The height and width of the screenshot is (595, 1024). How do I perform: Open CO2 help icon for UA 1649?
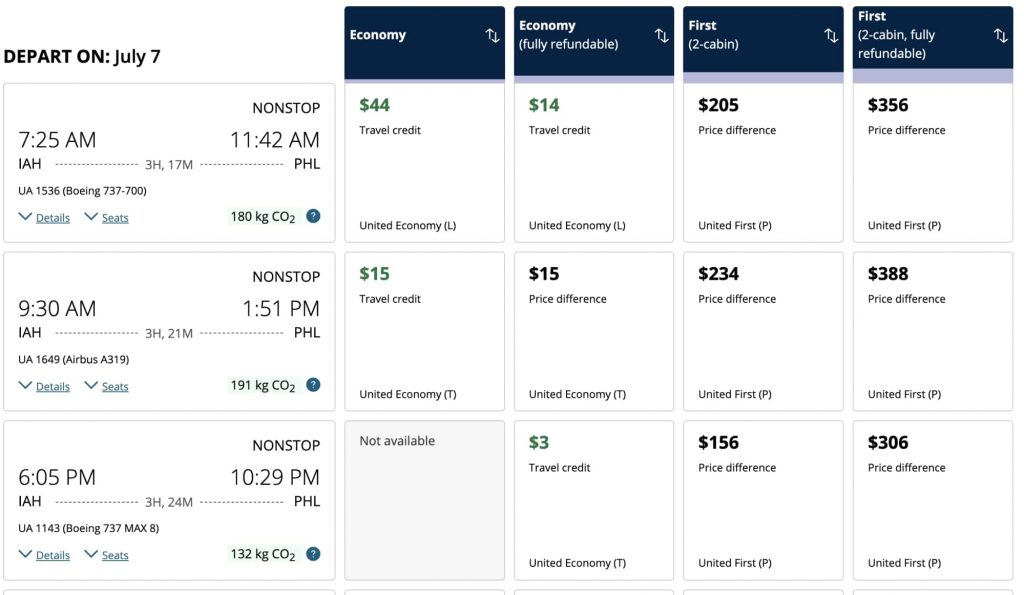pos(313,385)
